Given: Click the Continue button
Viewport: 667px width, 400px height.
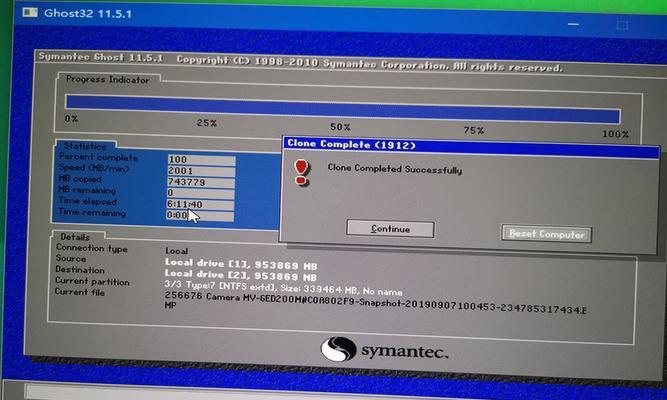Looking at the screenshot, I should 390,229.
